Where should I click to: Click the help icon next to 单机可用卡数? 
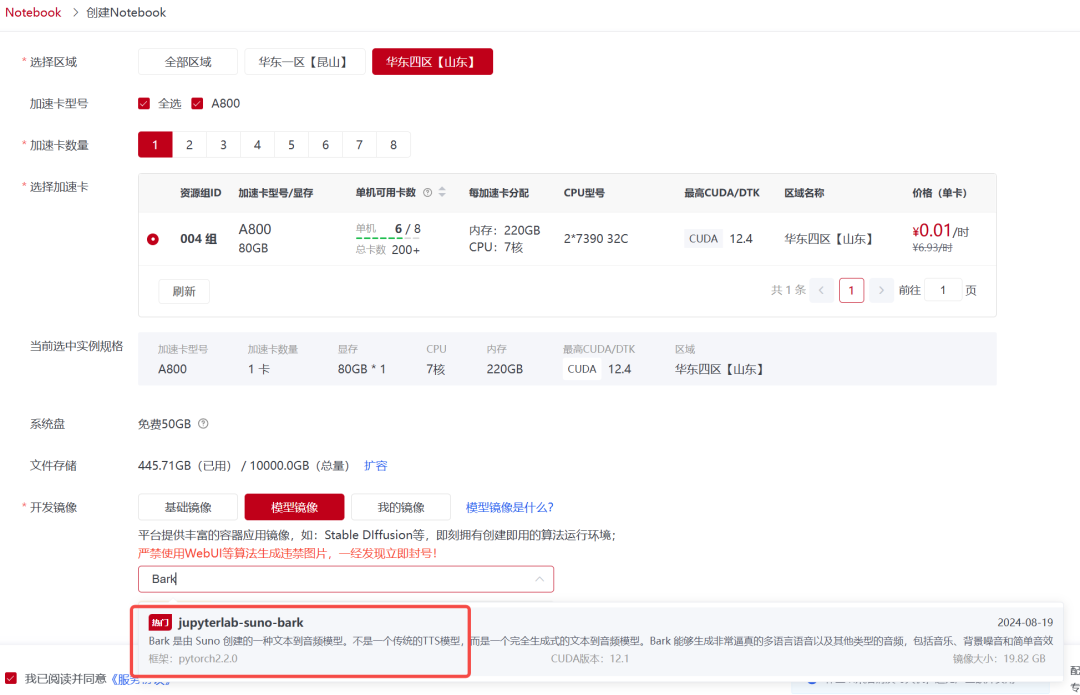click(x=427, y=193)
